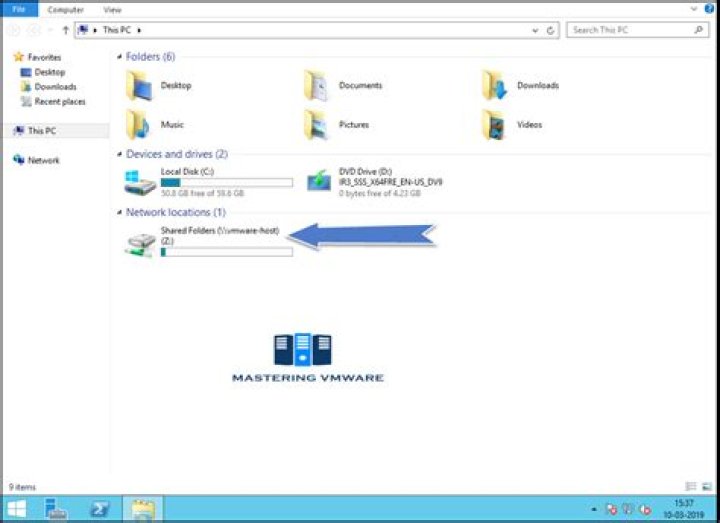Image resolution: width=720 pixels, height=523 pixels.
Task: Open the Music folder
Action: (x=139, y=125)
